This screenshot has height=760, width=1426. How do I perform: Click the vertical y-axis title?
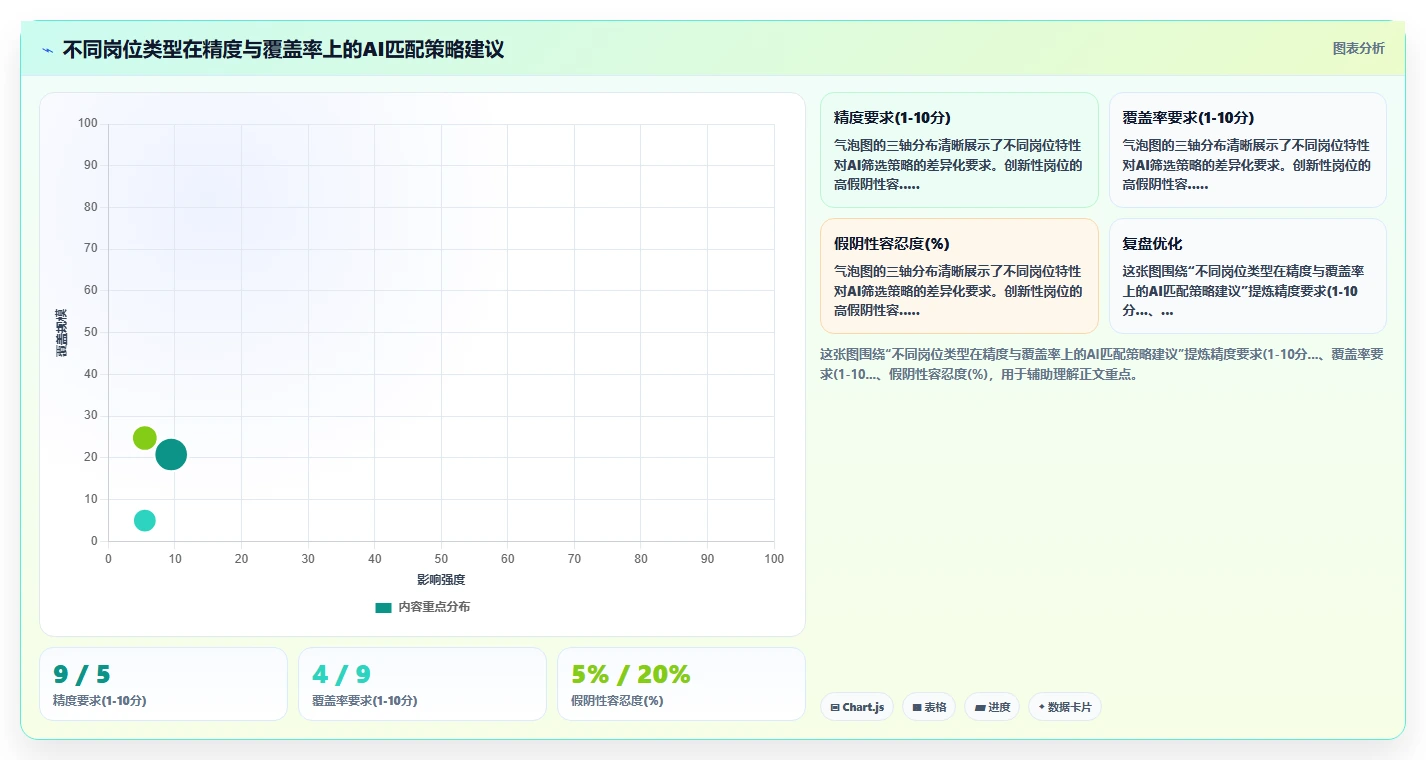pyautogui.click(x=62, y=333)
